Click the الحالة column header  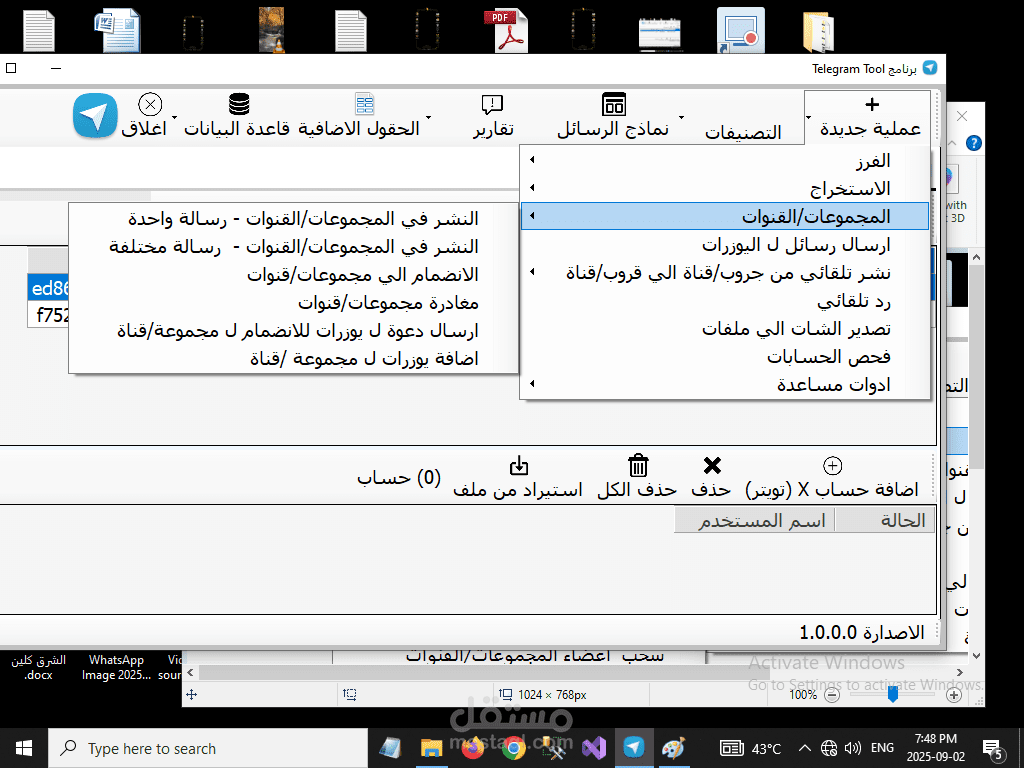[x=884, y=520]
